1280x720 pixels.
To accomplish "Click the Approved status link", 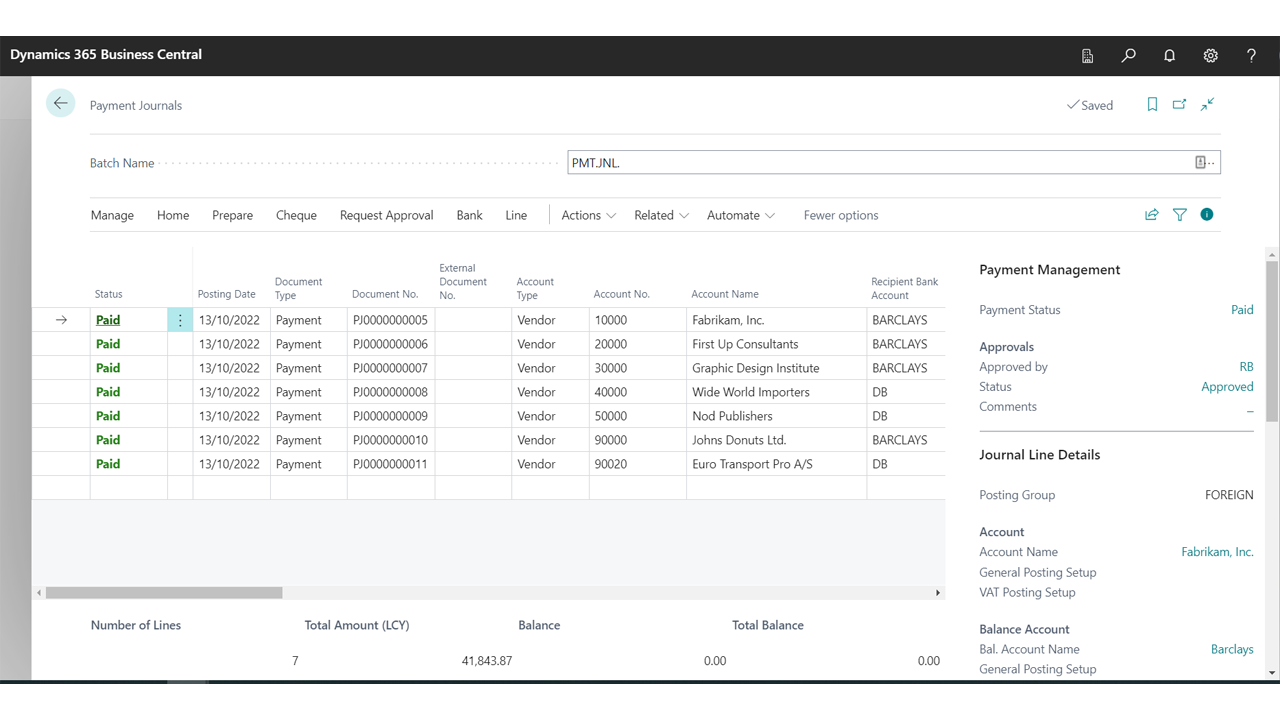I will pyautogui.click(x=1227, y=387).
